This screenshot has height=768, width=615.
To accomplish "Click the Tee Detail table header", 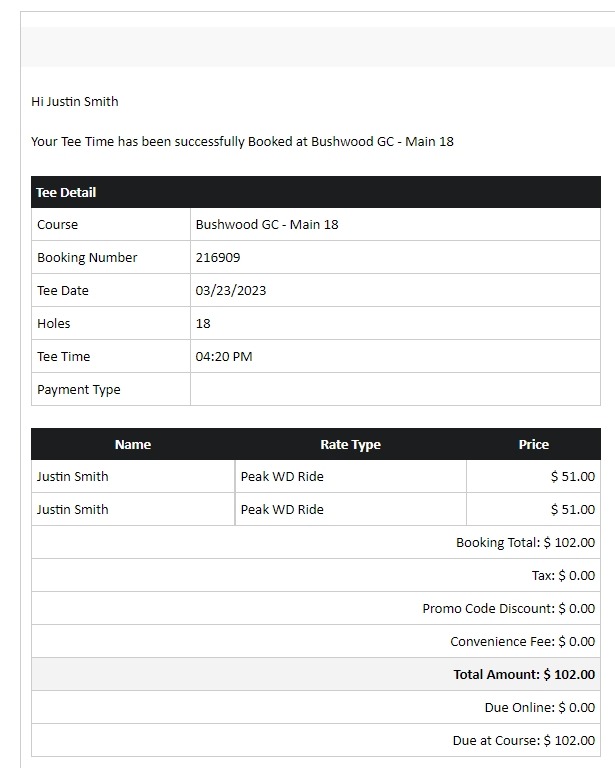I will coord(316,192).
